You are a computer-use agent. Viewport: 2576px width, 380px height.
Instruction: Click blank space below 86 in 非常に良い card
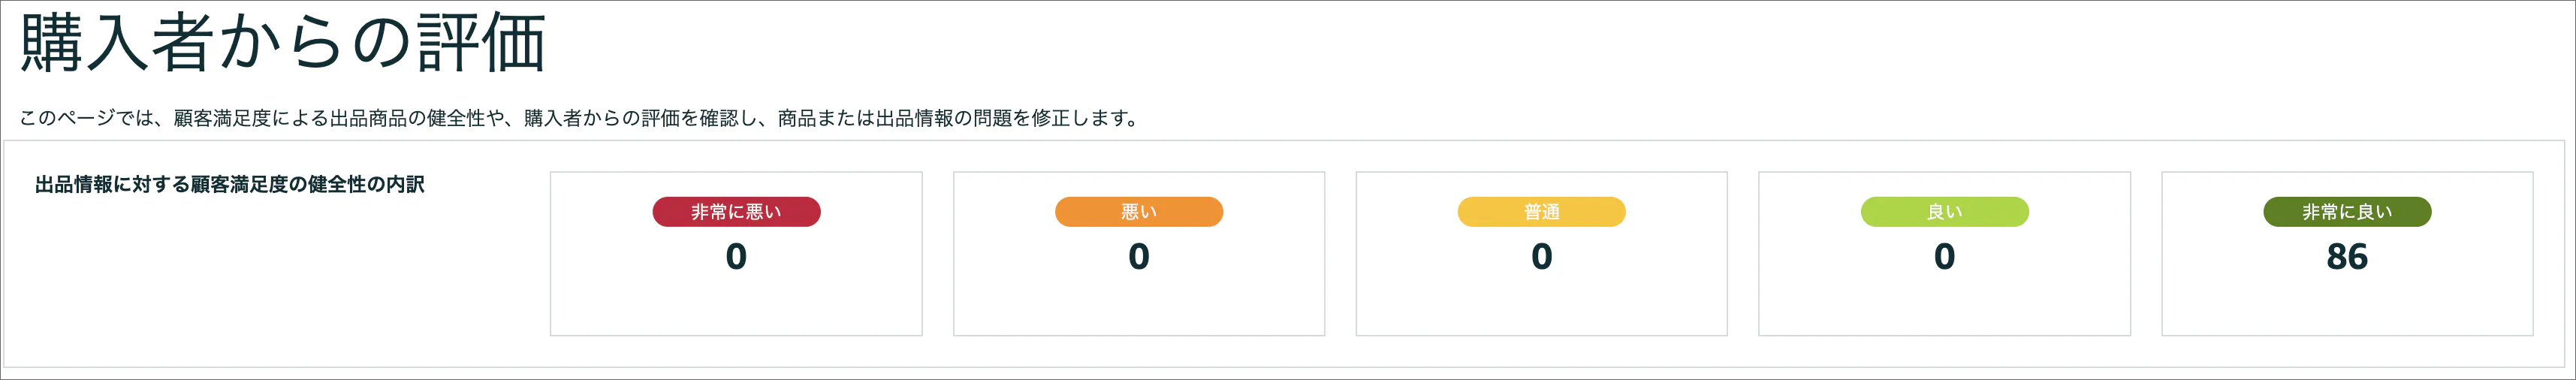coord(2346,305)
